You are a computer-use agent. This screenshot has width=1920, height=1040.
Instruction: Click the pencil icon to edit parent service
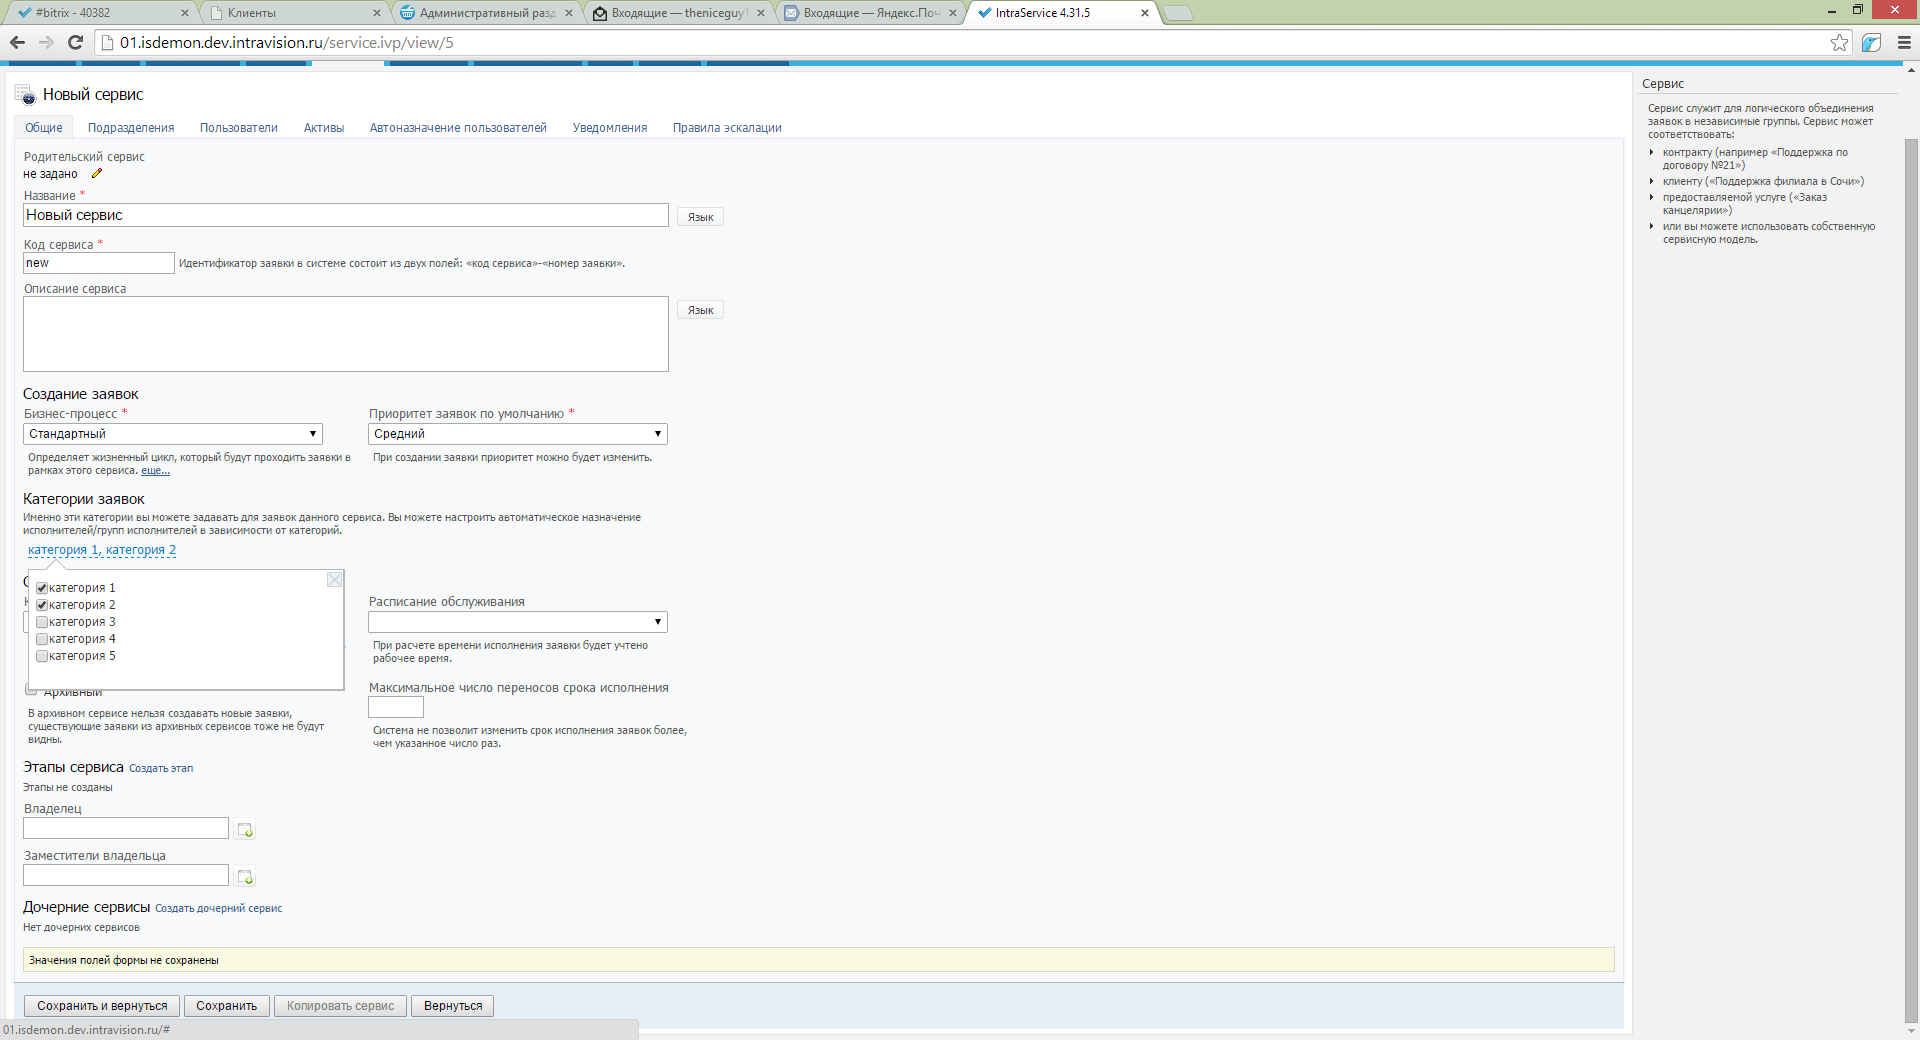[97, 173]
